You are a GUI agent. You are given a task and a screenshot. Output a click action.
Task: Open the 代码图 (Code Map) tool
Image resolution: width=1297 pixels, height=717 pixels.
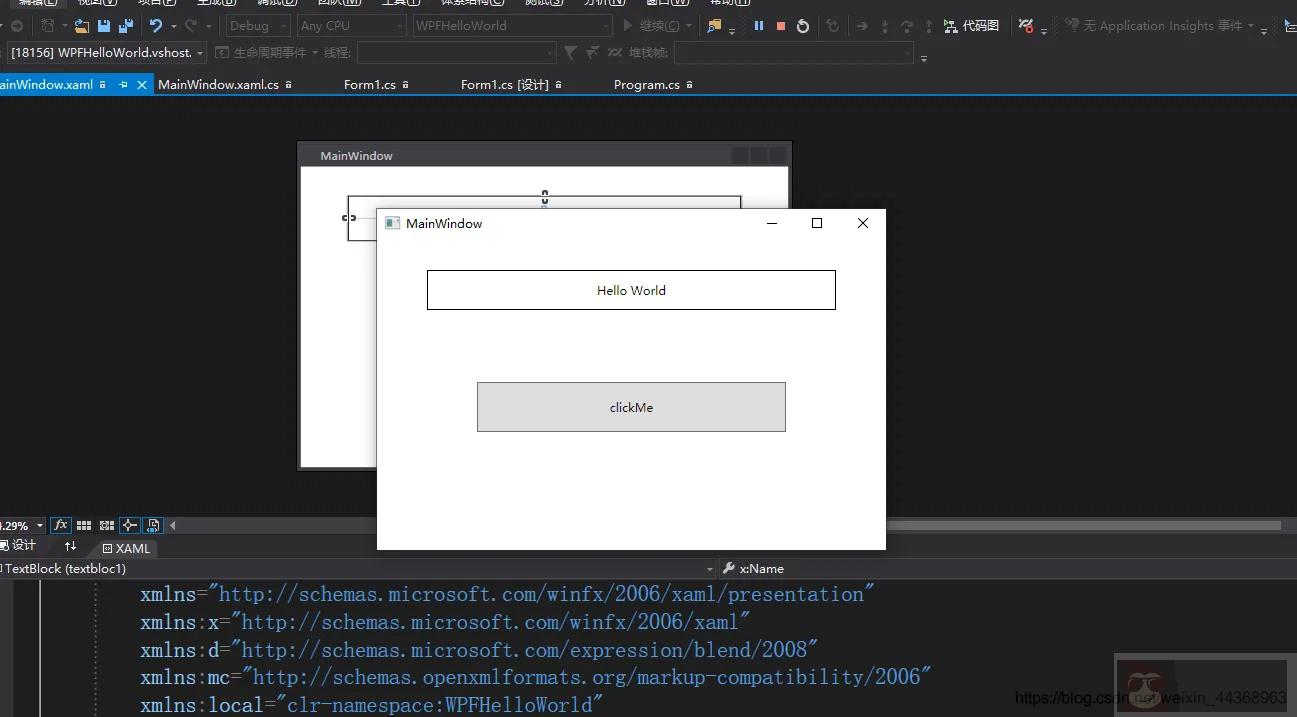pos(970,25)
